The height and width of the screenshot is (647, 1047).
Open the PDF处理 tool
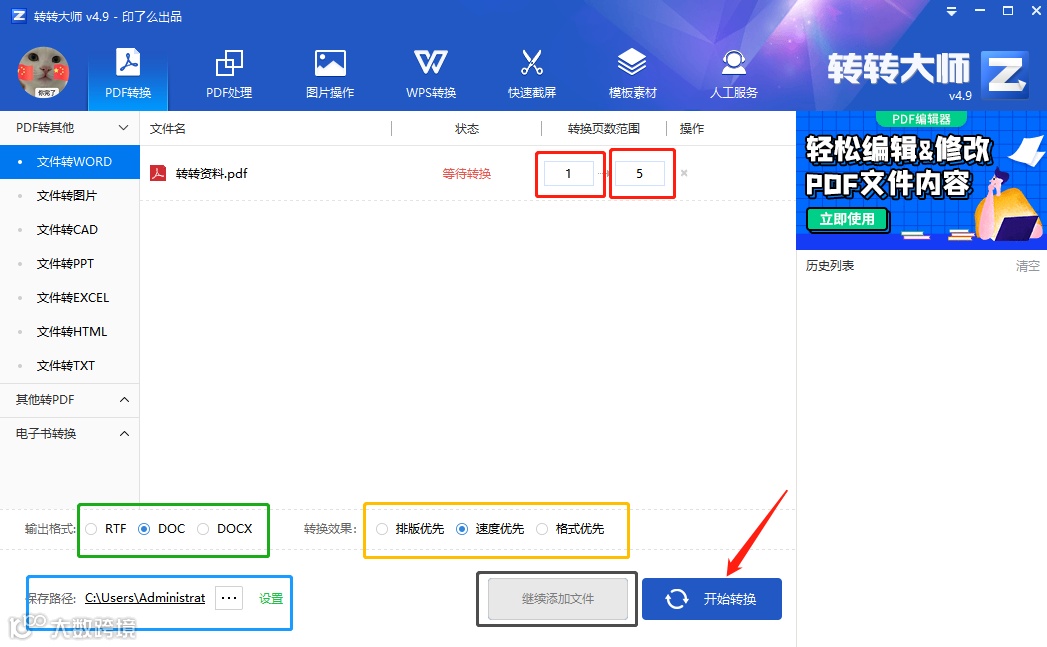(229, 73)
